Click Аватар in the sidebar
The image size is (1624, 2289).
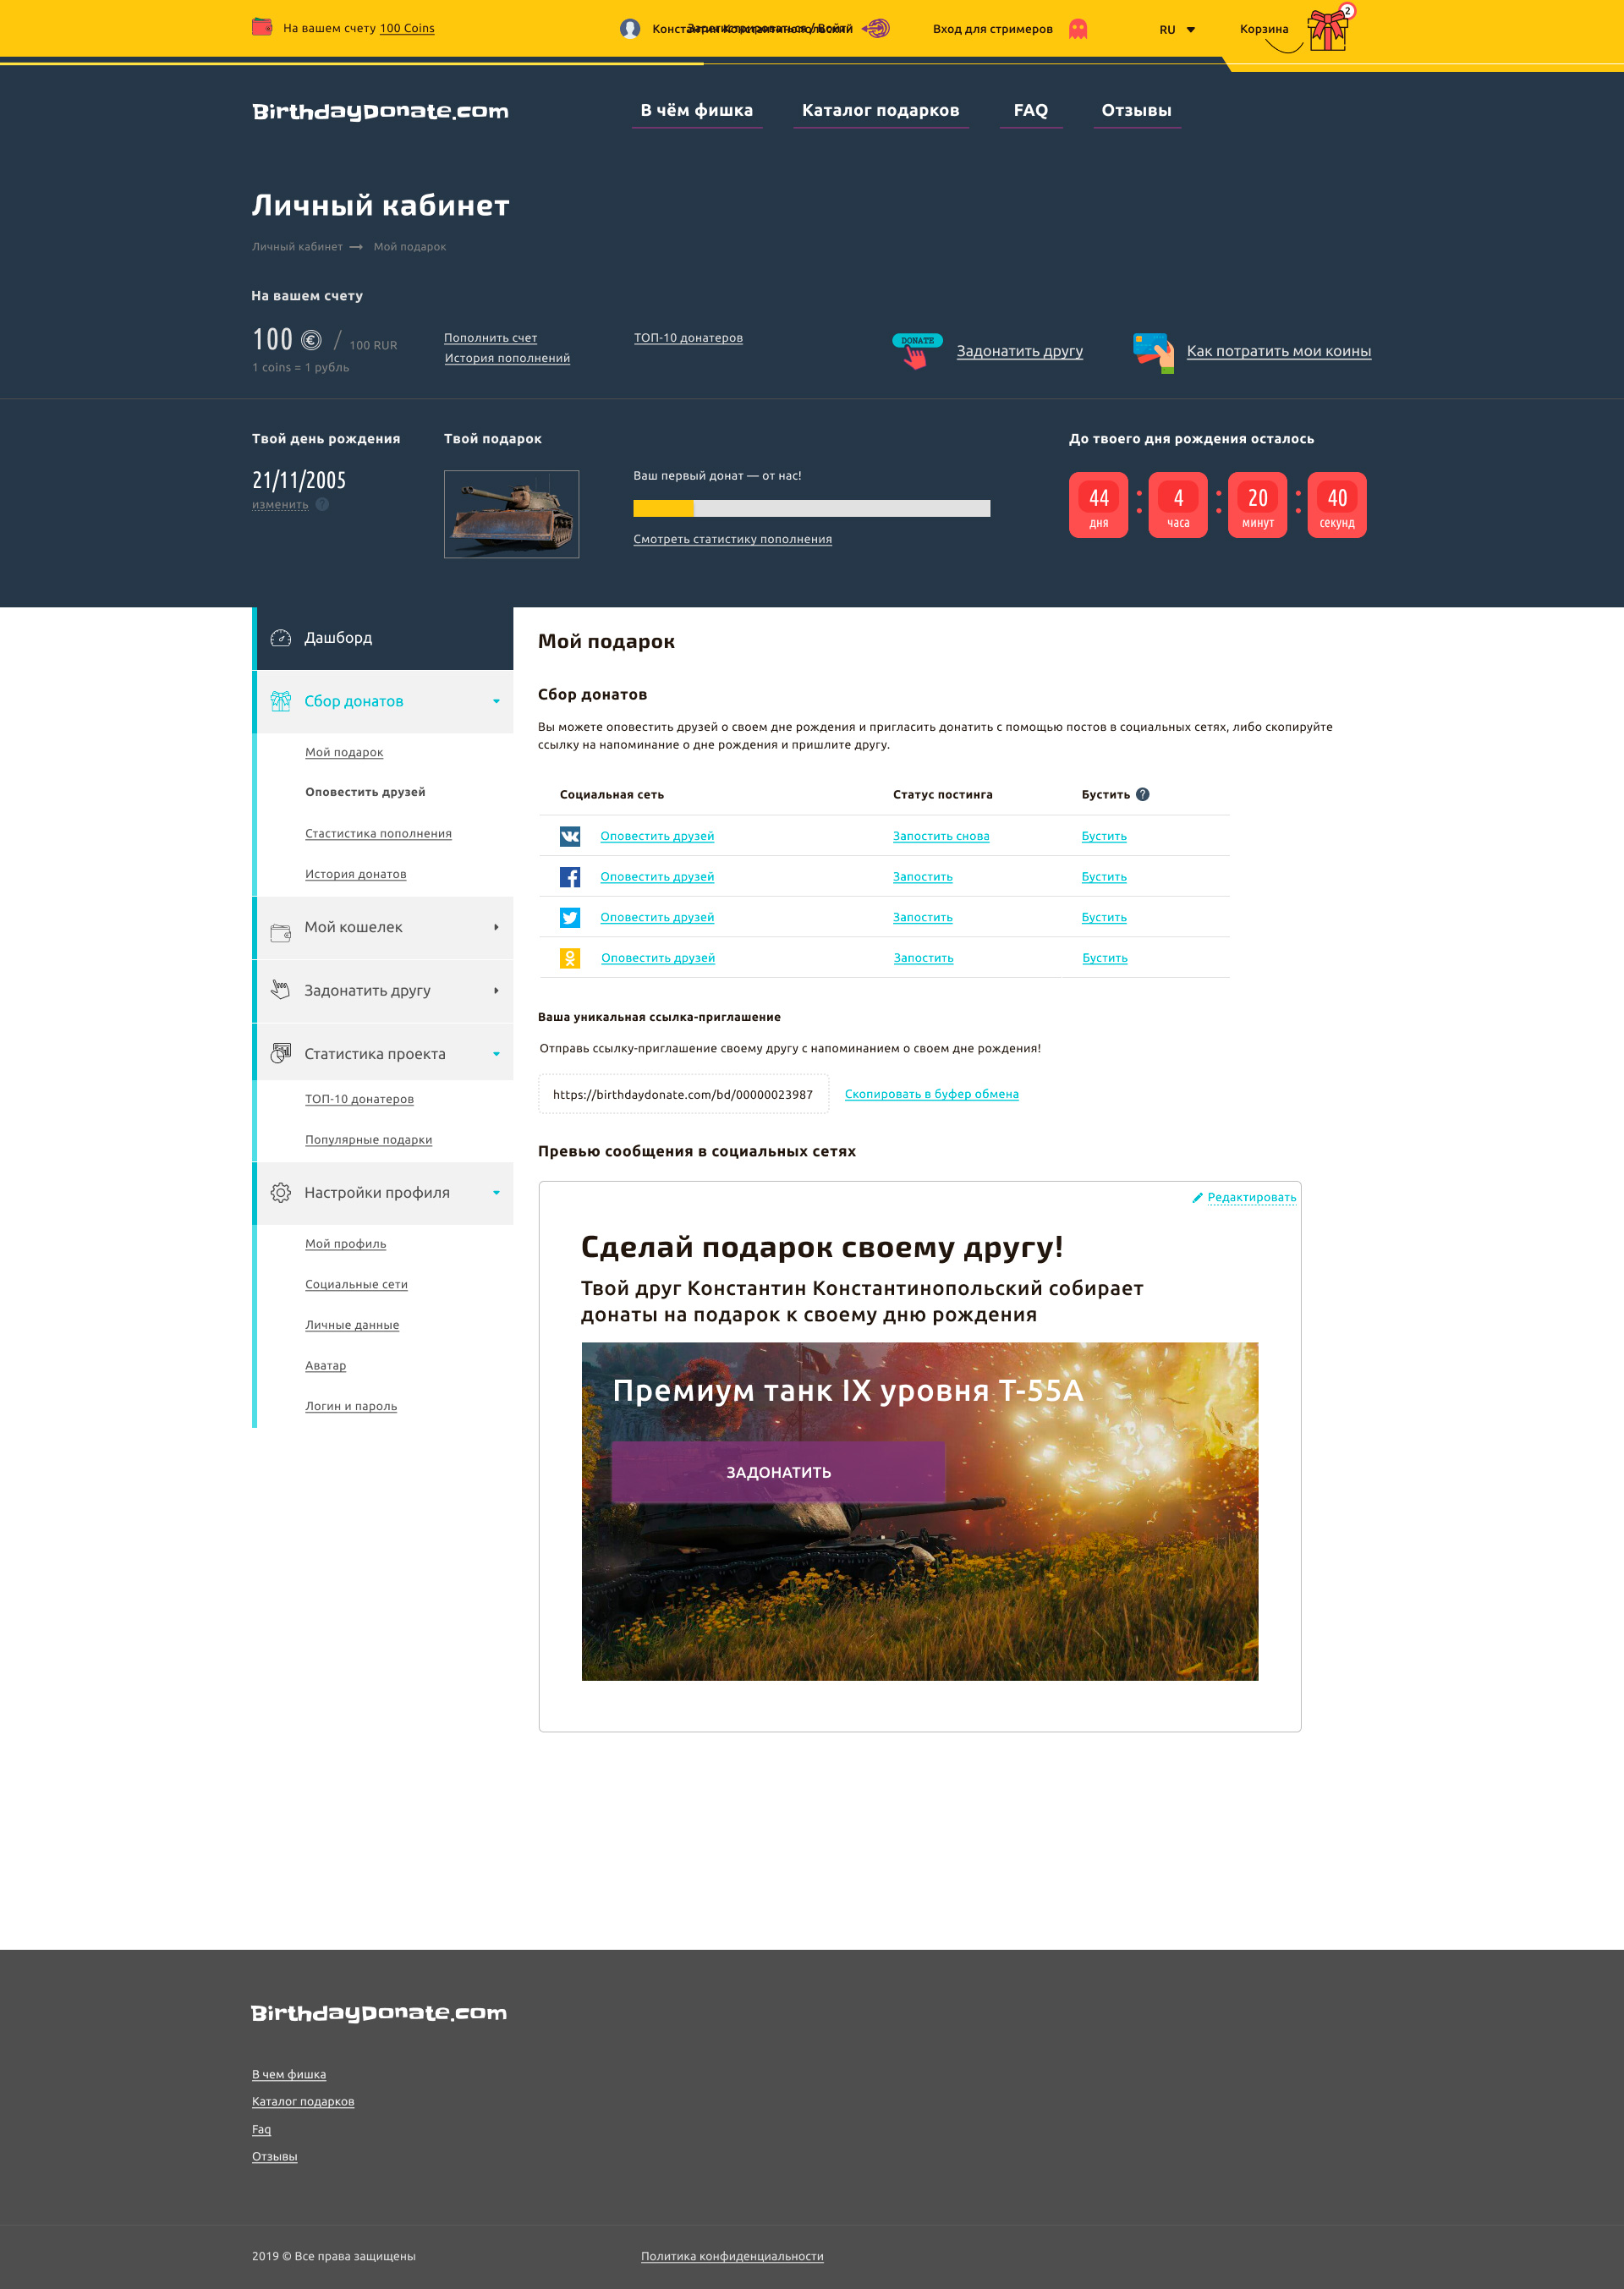[325, 1365]
